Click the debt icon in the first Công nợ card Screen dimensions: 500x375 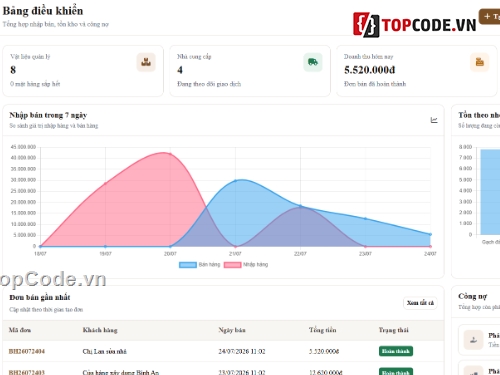tap(473, 340)
